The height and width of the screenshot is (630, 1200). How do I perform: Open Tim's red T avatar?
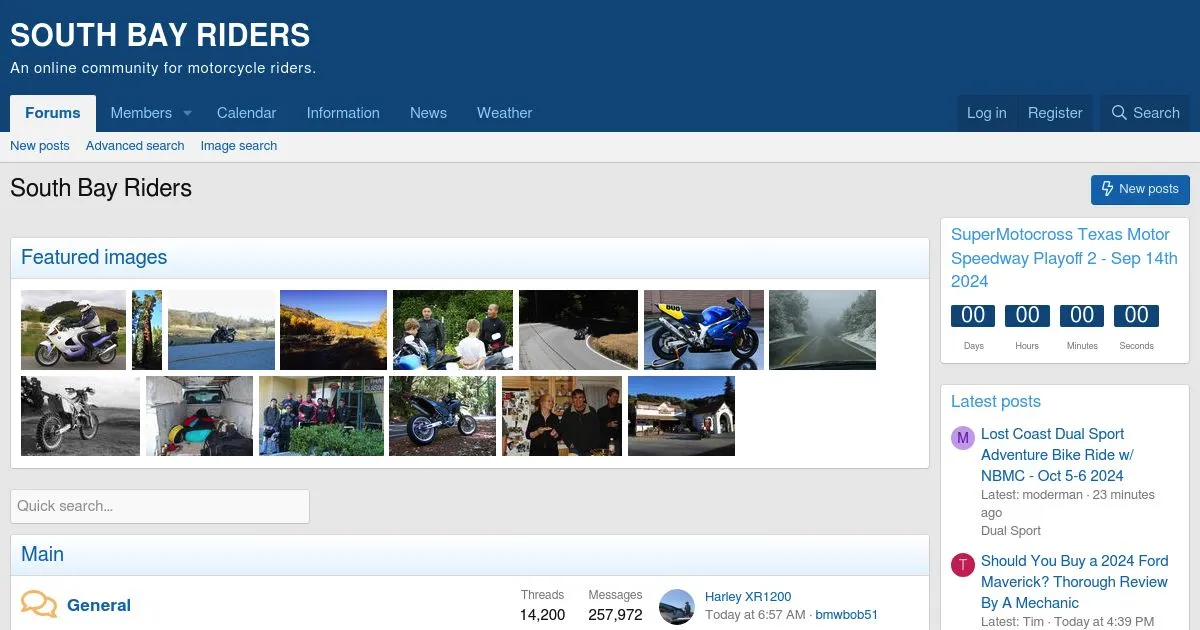click(962, 564)
